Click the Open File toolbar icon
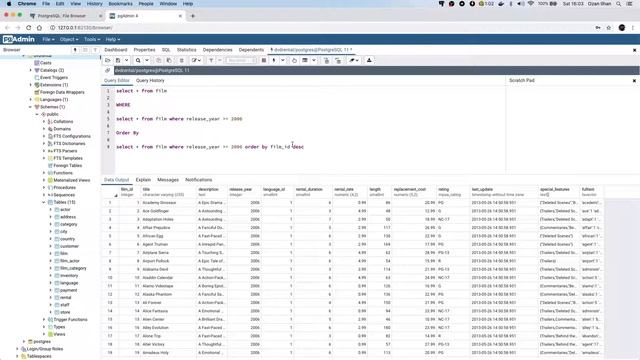The height and width of the screenshot is (360, 640). click(x=108, y=60)
